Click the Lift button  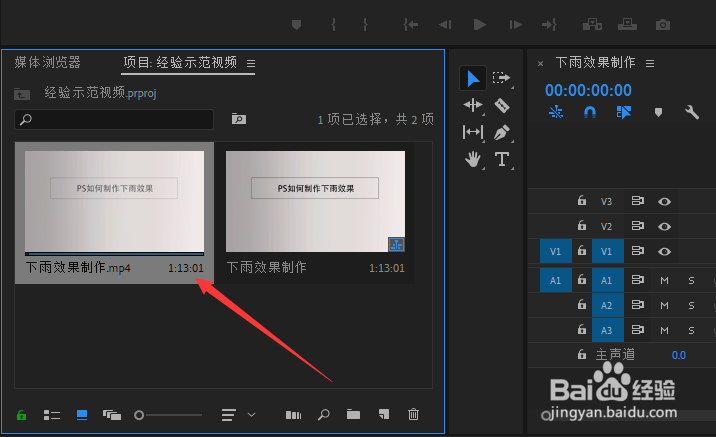(x=592, y=24)
